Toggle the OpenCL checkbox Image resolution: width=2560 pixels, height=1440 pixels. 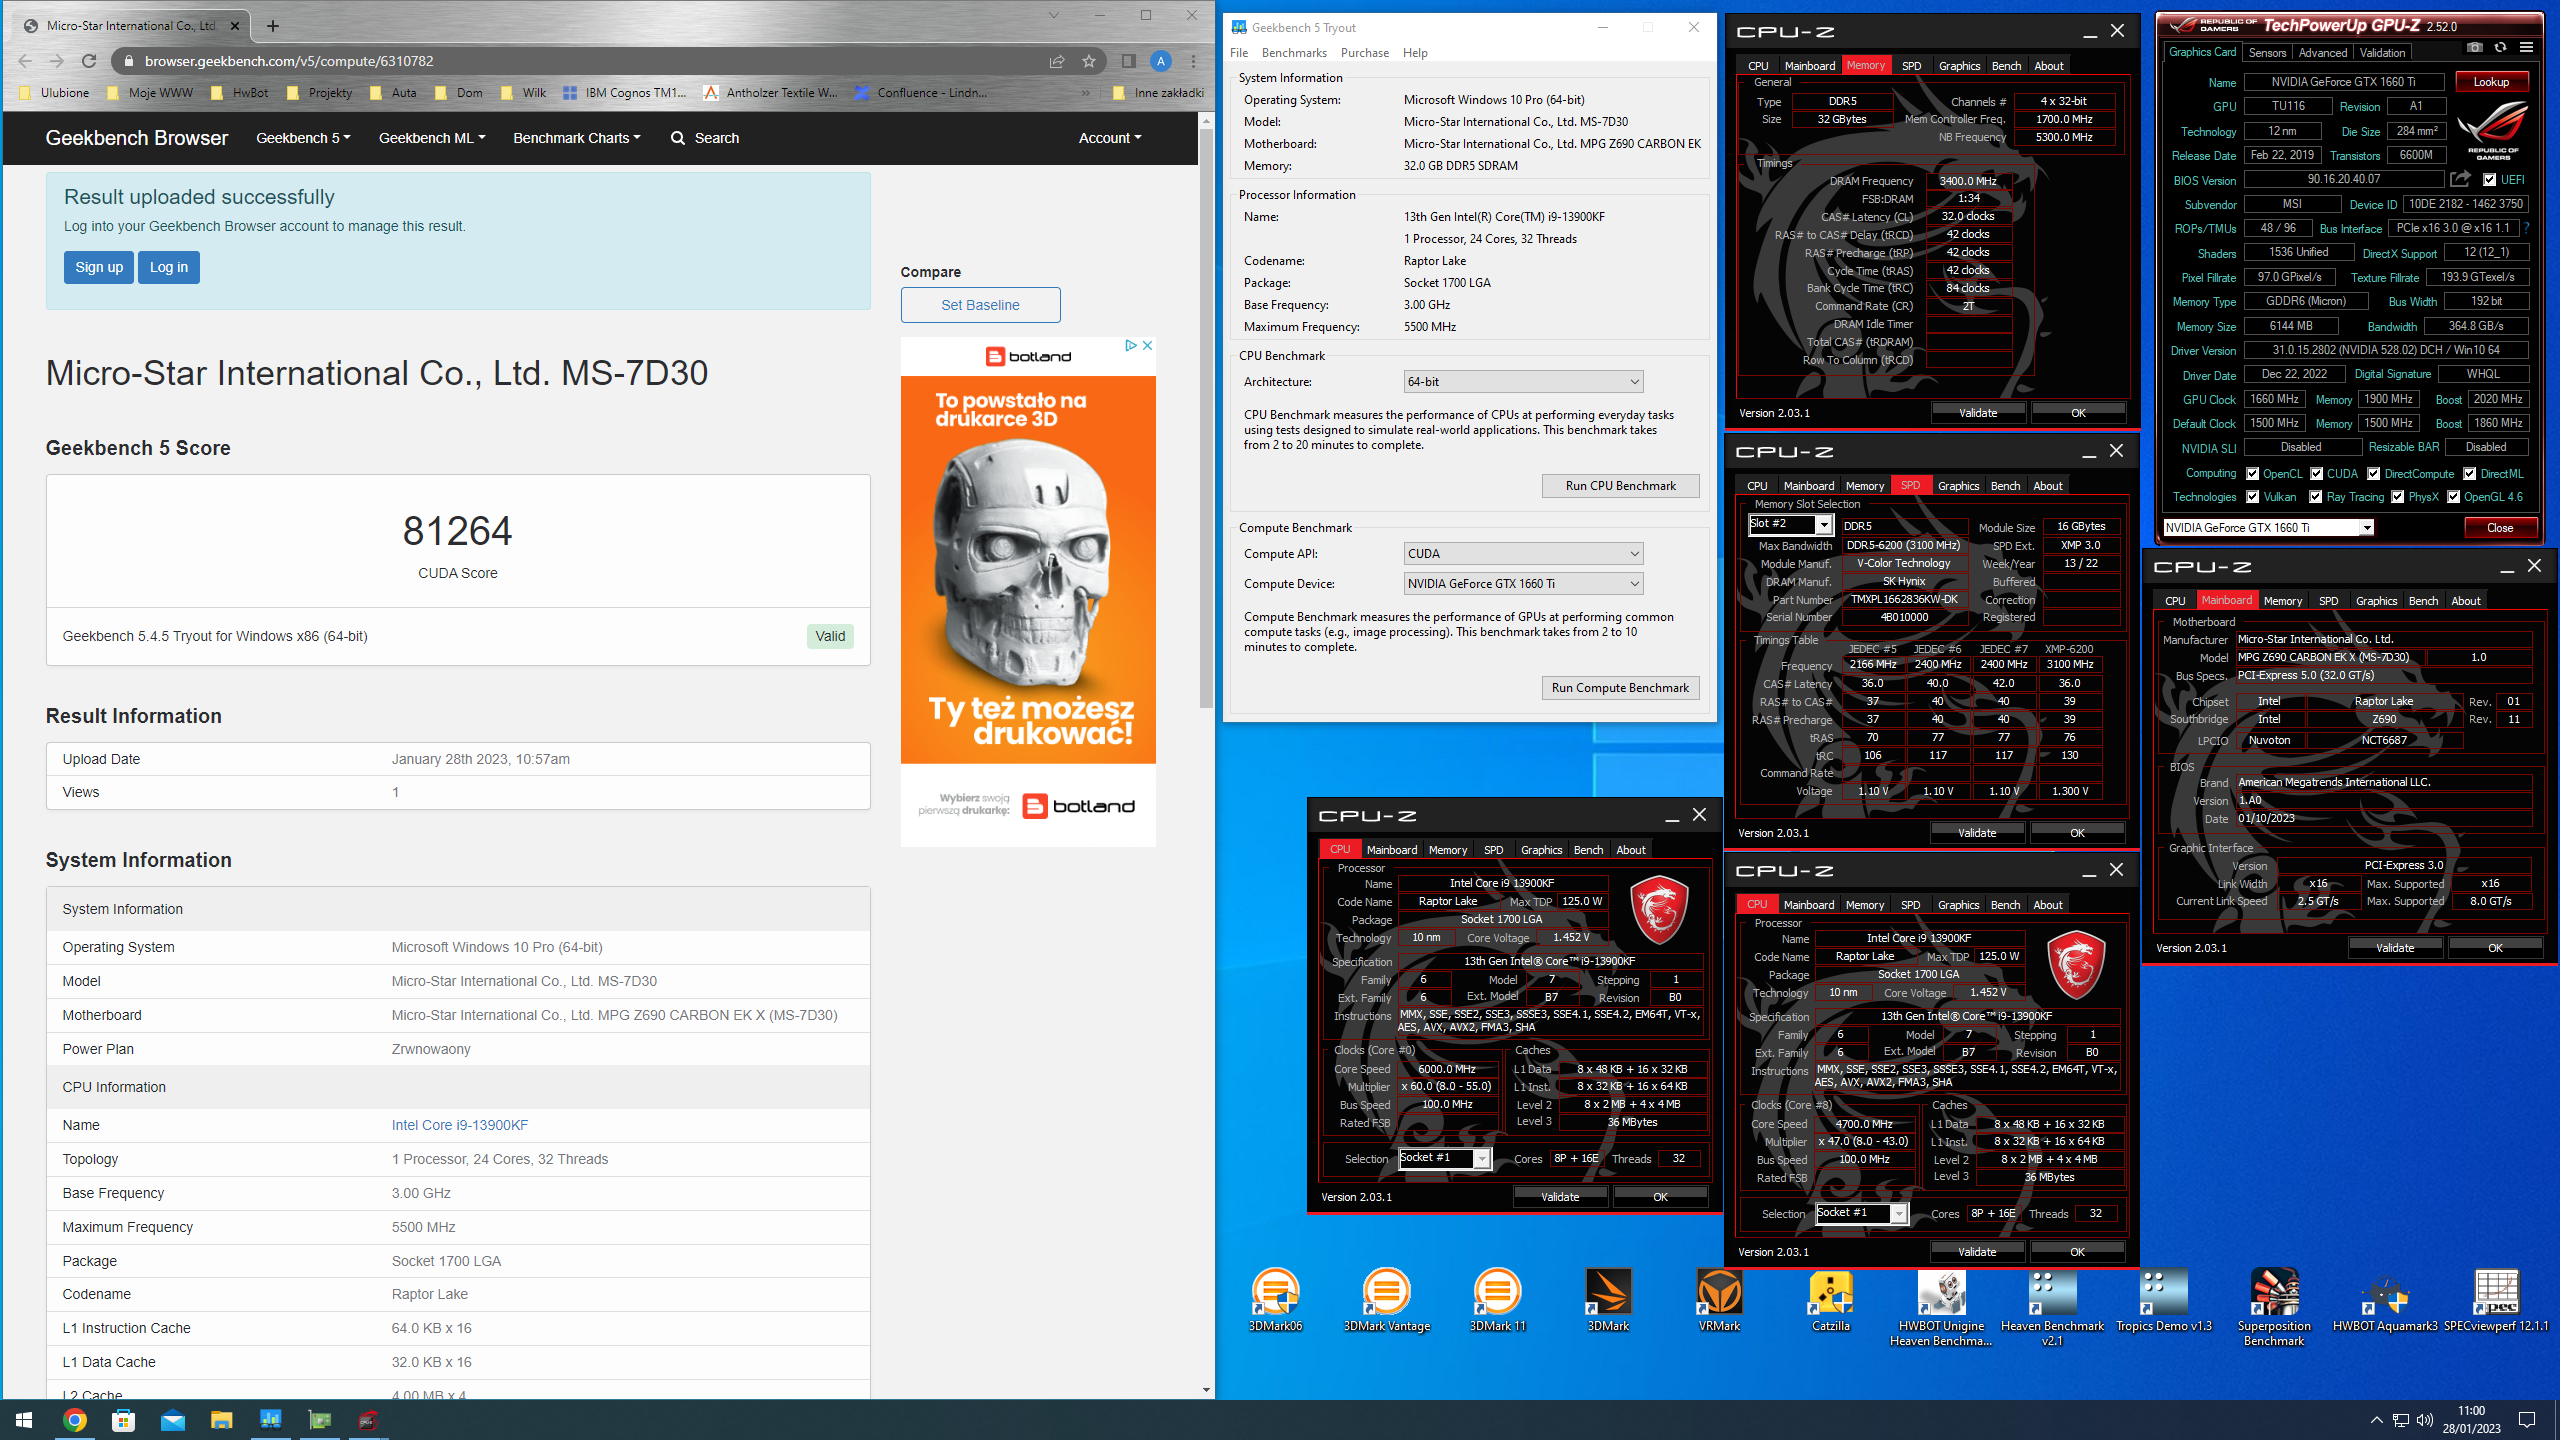coord(2252,474)
